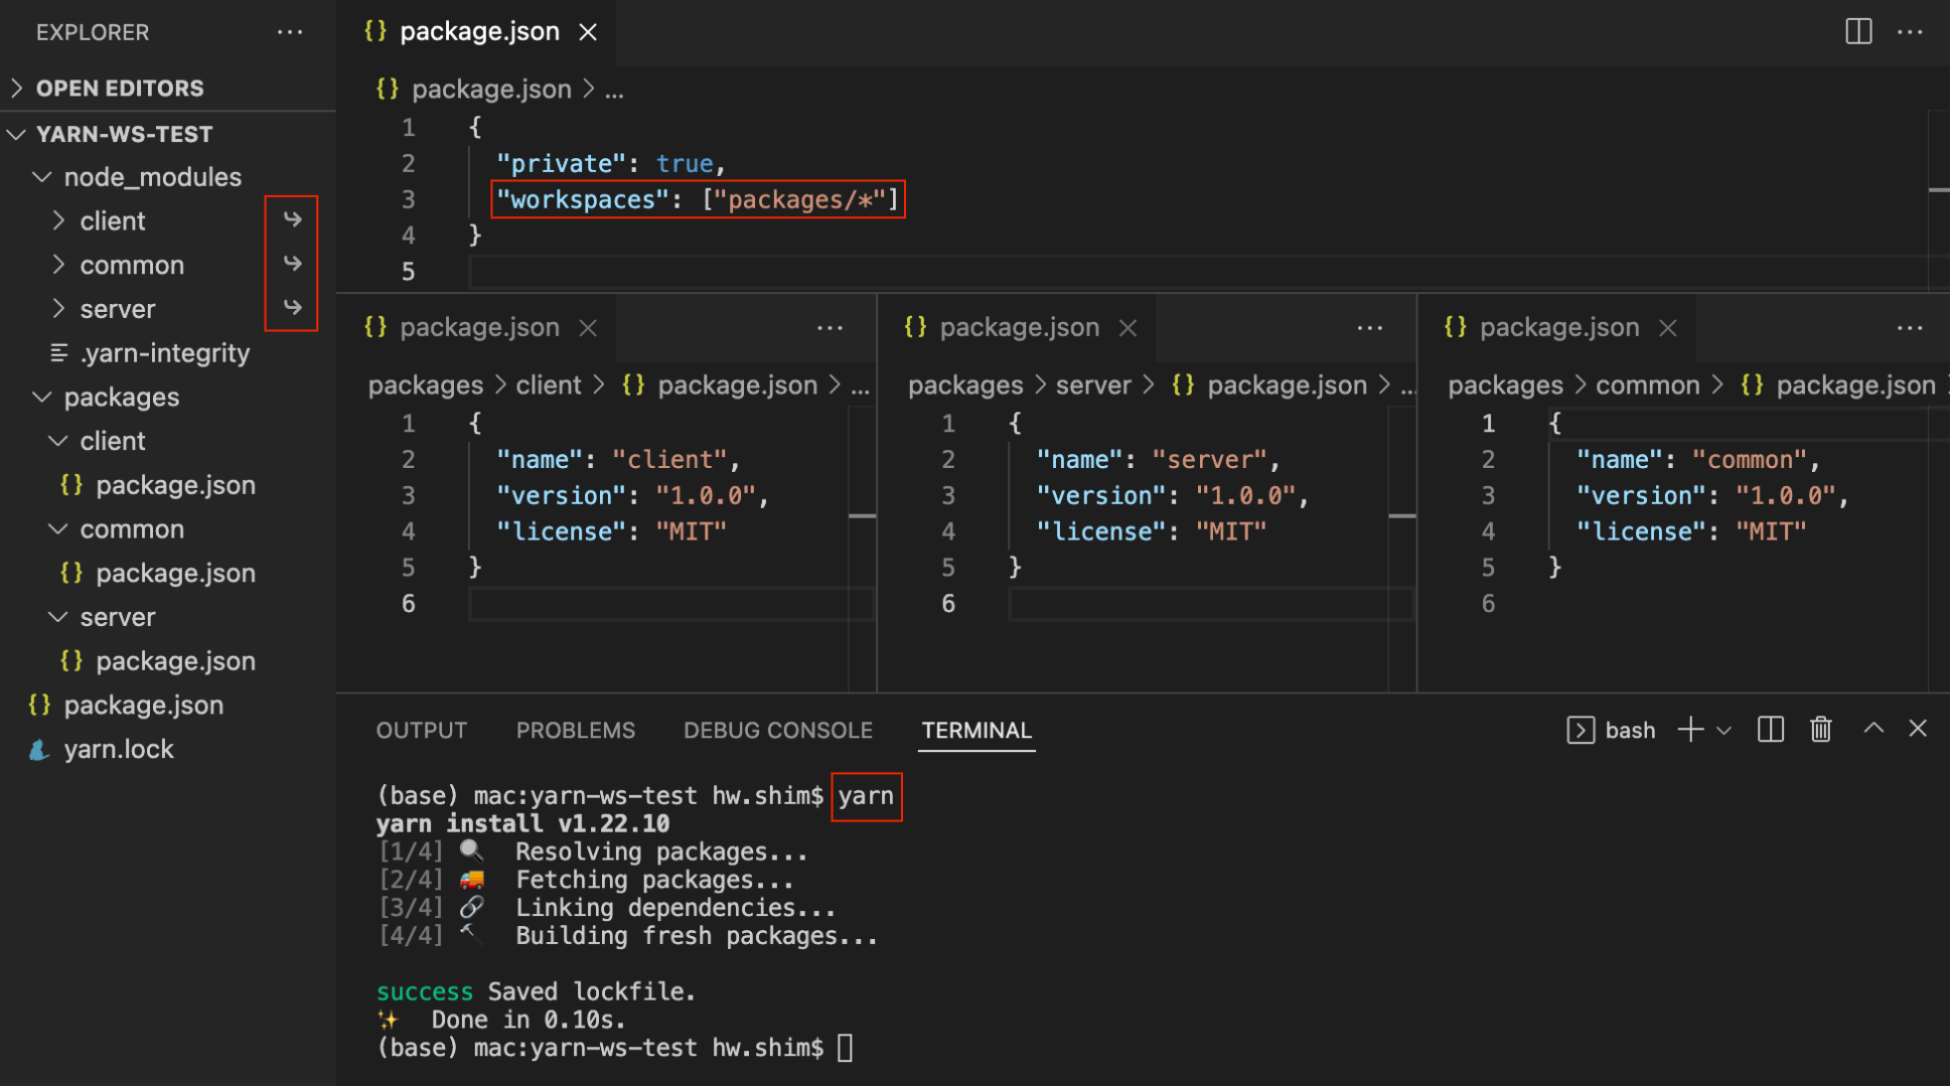Add new terminal with plus icon
Viewport: 1950px width, 1086px height.
(x=1690, y=730)
